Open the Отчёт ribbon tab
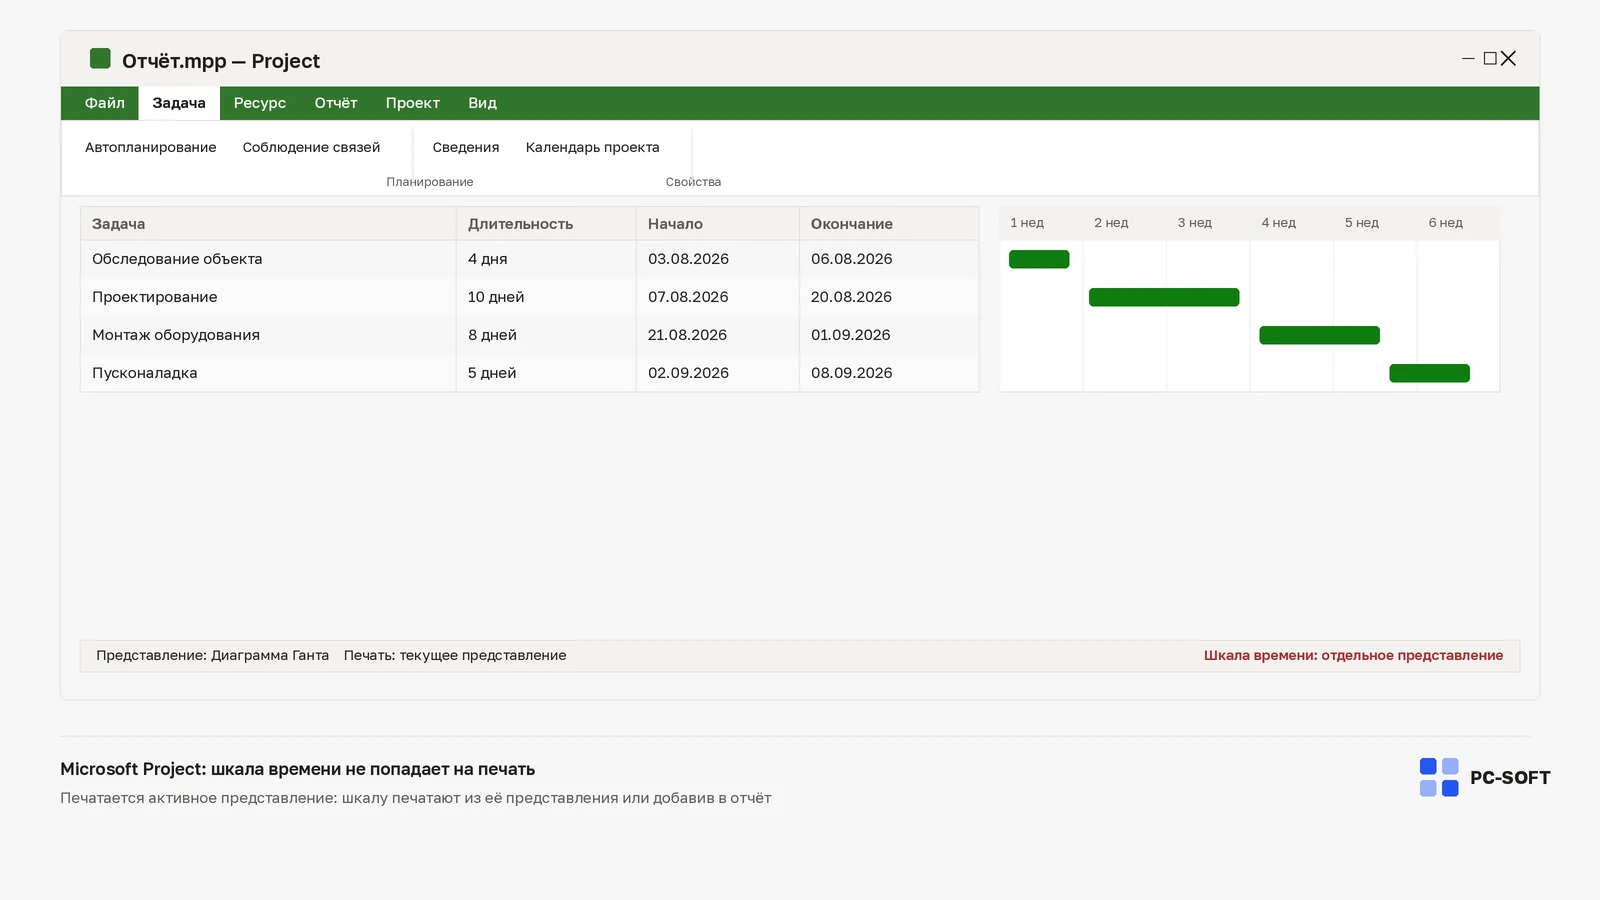The height and width of the screenshot is (900, 1600). pyautogui.click(x=336, y=103)
